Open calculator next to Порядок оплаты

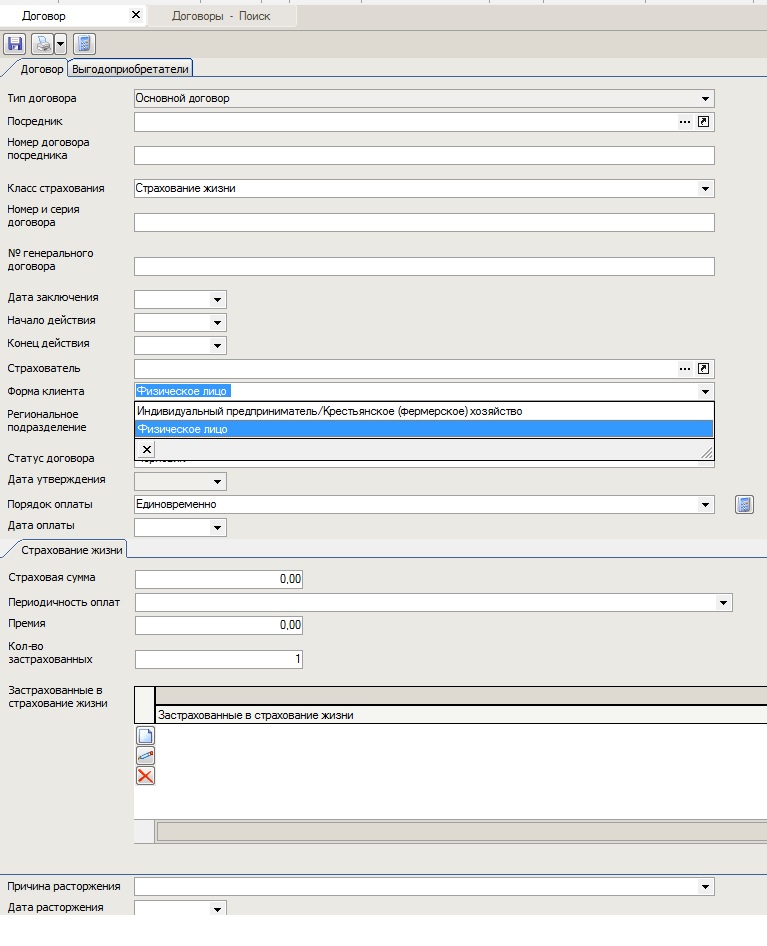(x=743, y=505)
